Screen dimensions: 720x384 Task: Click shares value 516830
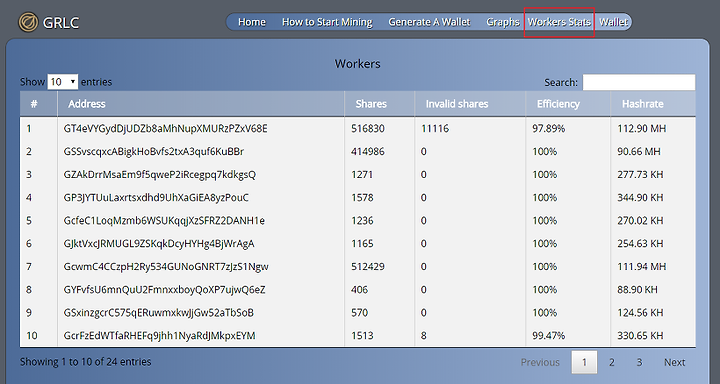pos(368,129)
